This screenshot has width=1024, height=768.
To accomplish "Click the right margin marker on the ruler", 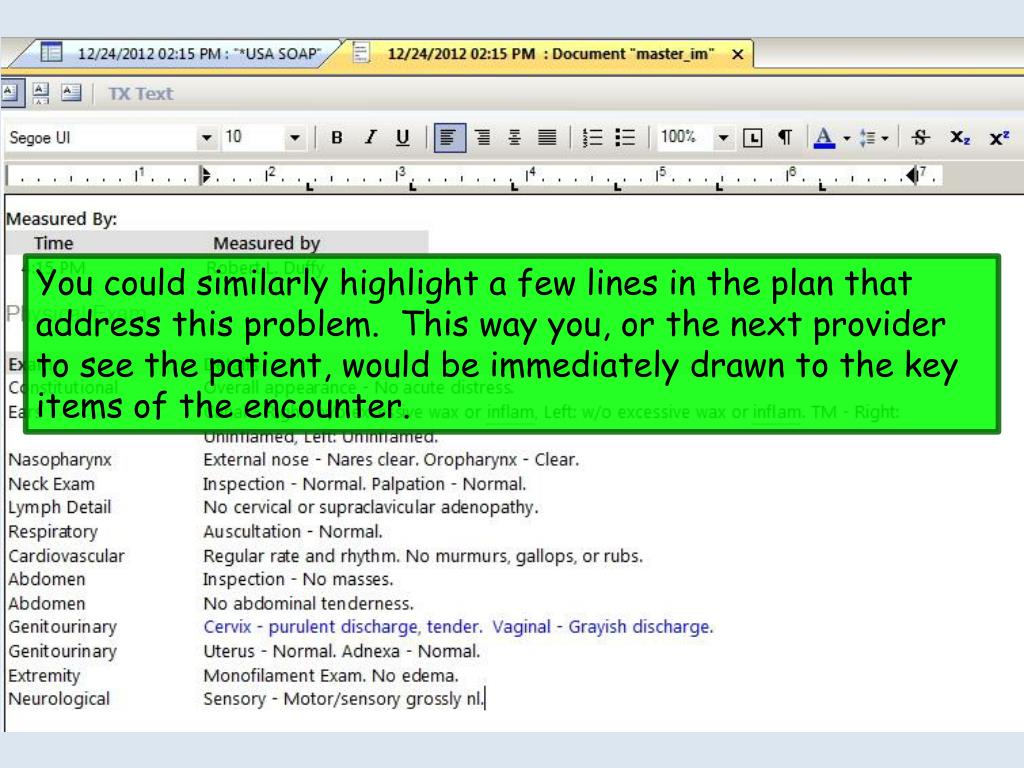I will [x=912, y=175].
